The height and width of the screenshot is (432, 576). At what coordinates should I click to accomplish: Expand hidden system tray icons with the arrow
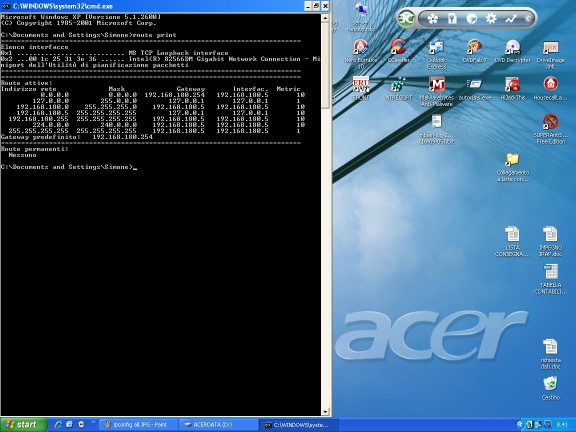(520, 425)
